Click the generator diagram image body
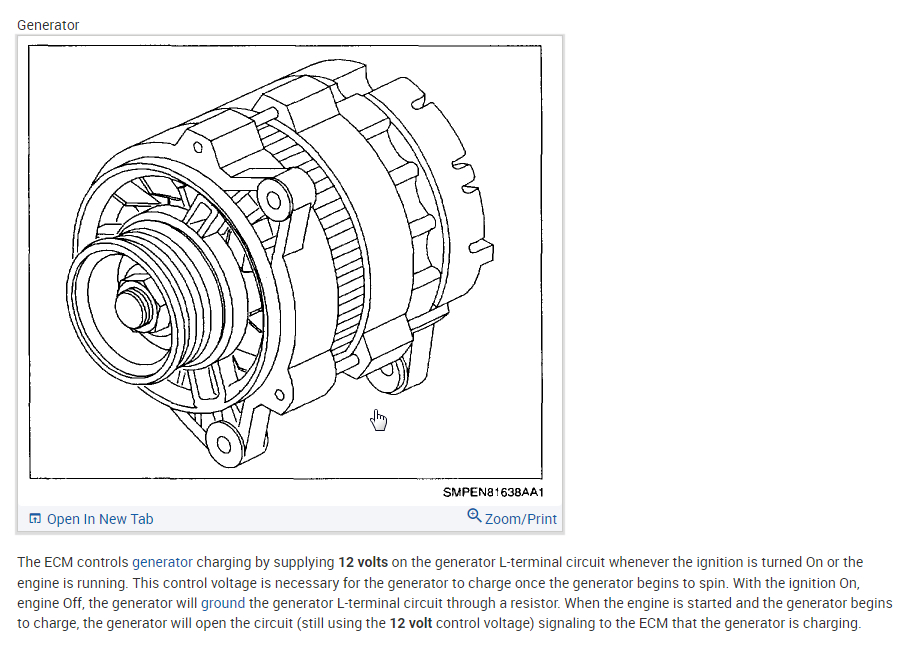Viewport: 912px width, 650px height. point(285,262)
